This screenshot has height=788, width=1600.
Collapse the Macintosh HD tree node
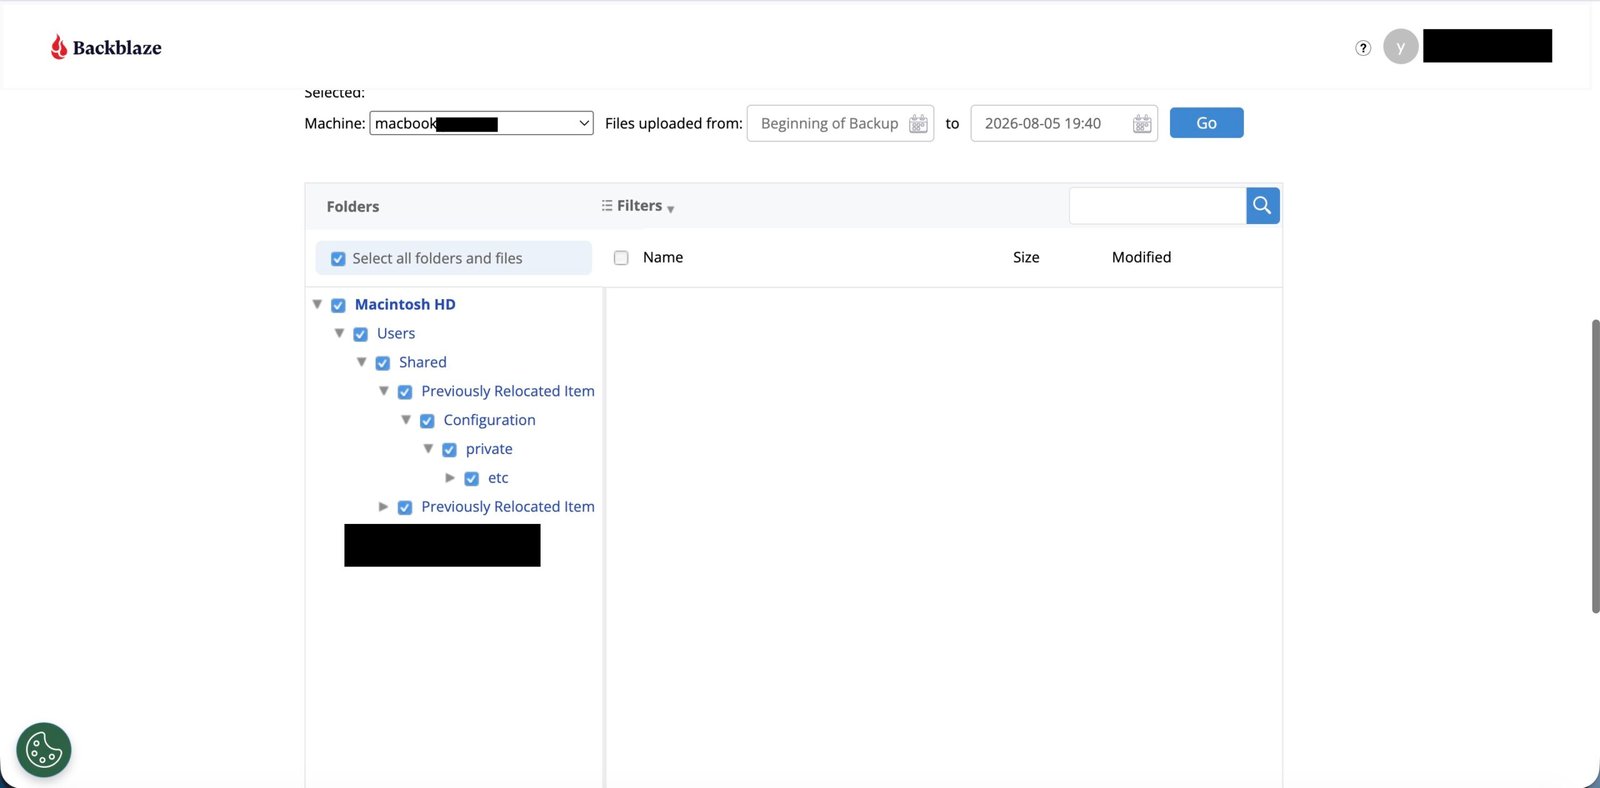317,304
